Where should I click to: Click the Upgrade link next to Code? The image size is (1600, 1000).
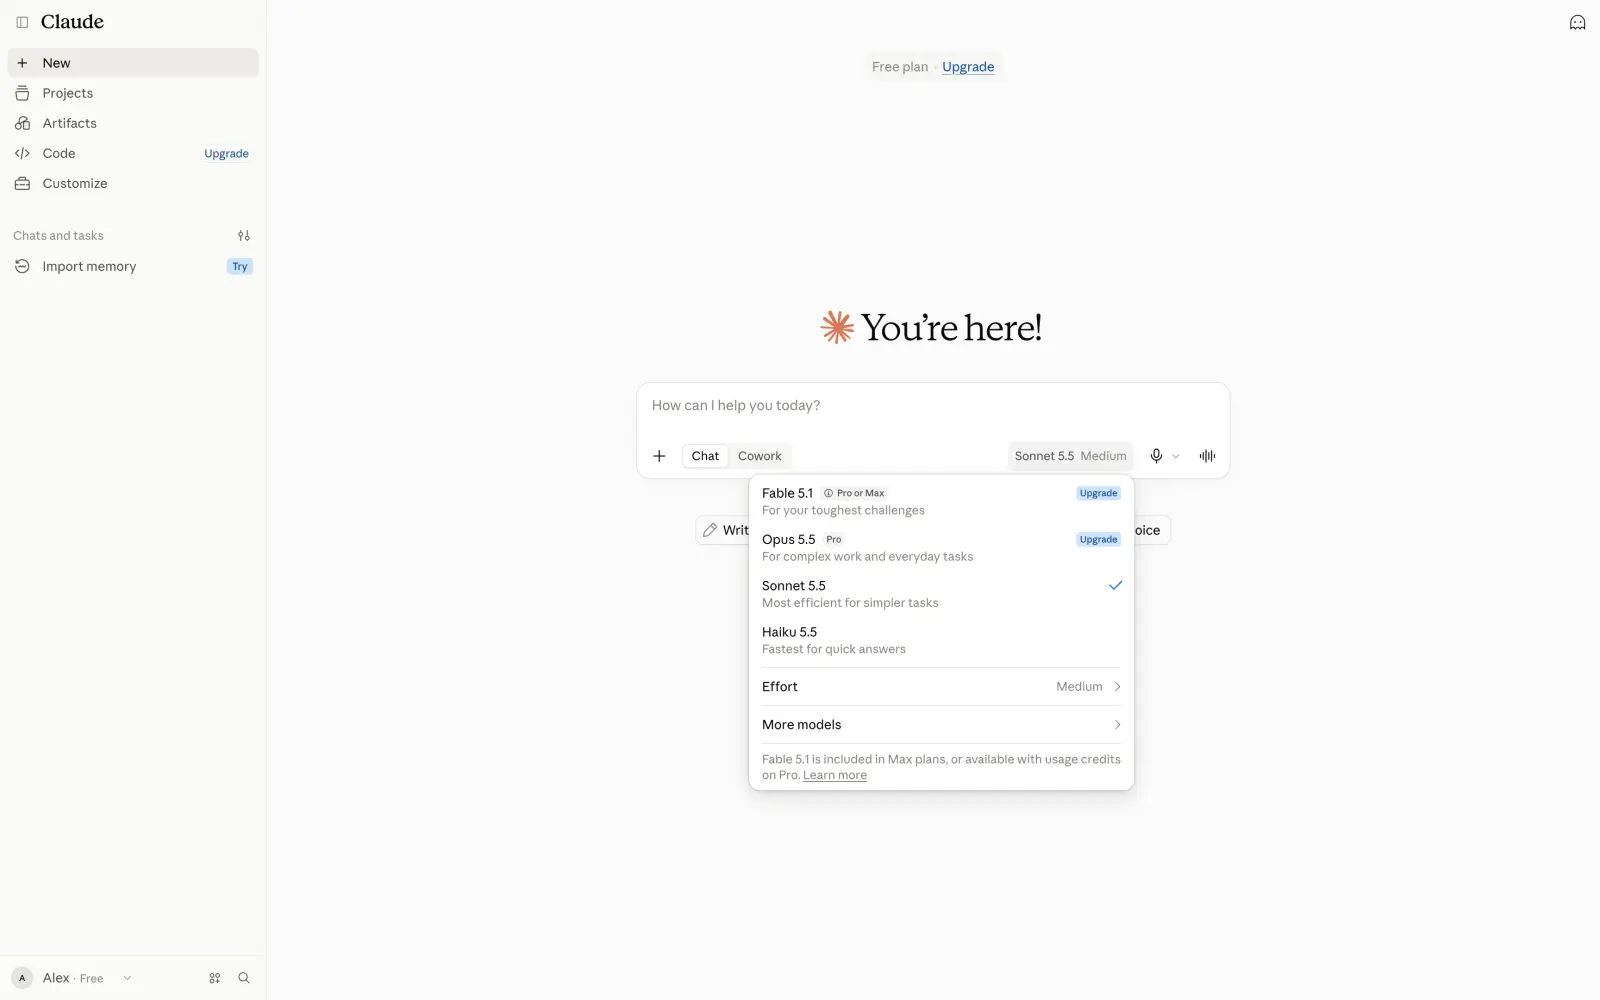tap(226, 154)
